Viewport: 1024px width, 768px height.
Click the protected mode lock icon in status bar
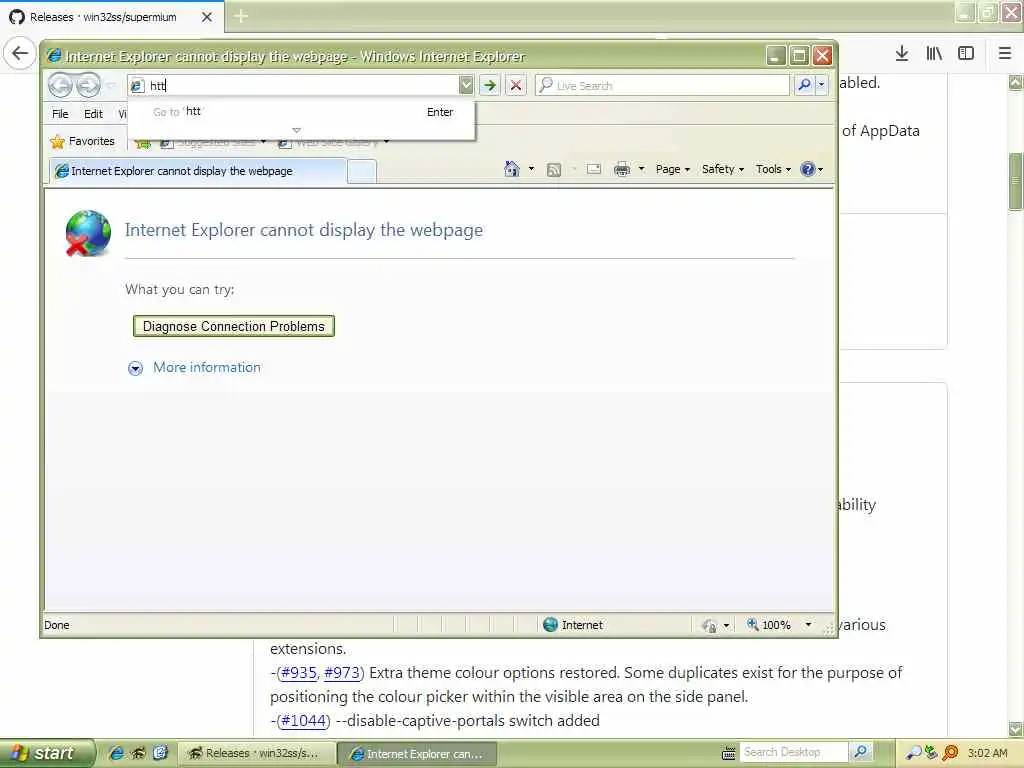click(x=709, y=626)
